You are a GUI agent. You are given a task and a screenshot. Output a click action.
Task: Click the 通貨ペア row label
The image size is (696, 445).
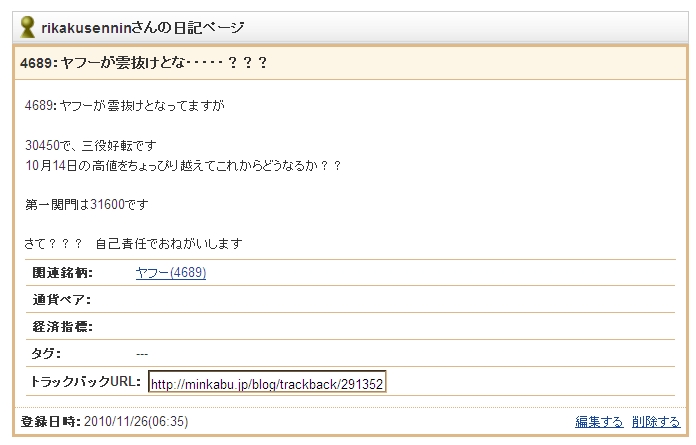click(61, 299)
